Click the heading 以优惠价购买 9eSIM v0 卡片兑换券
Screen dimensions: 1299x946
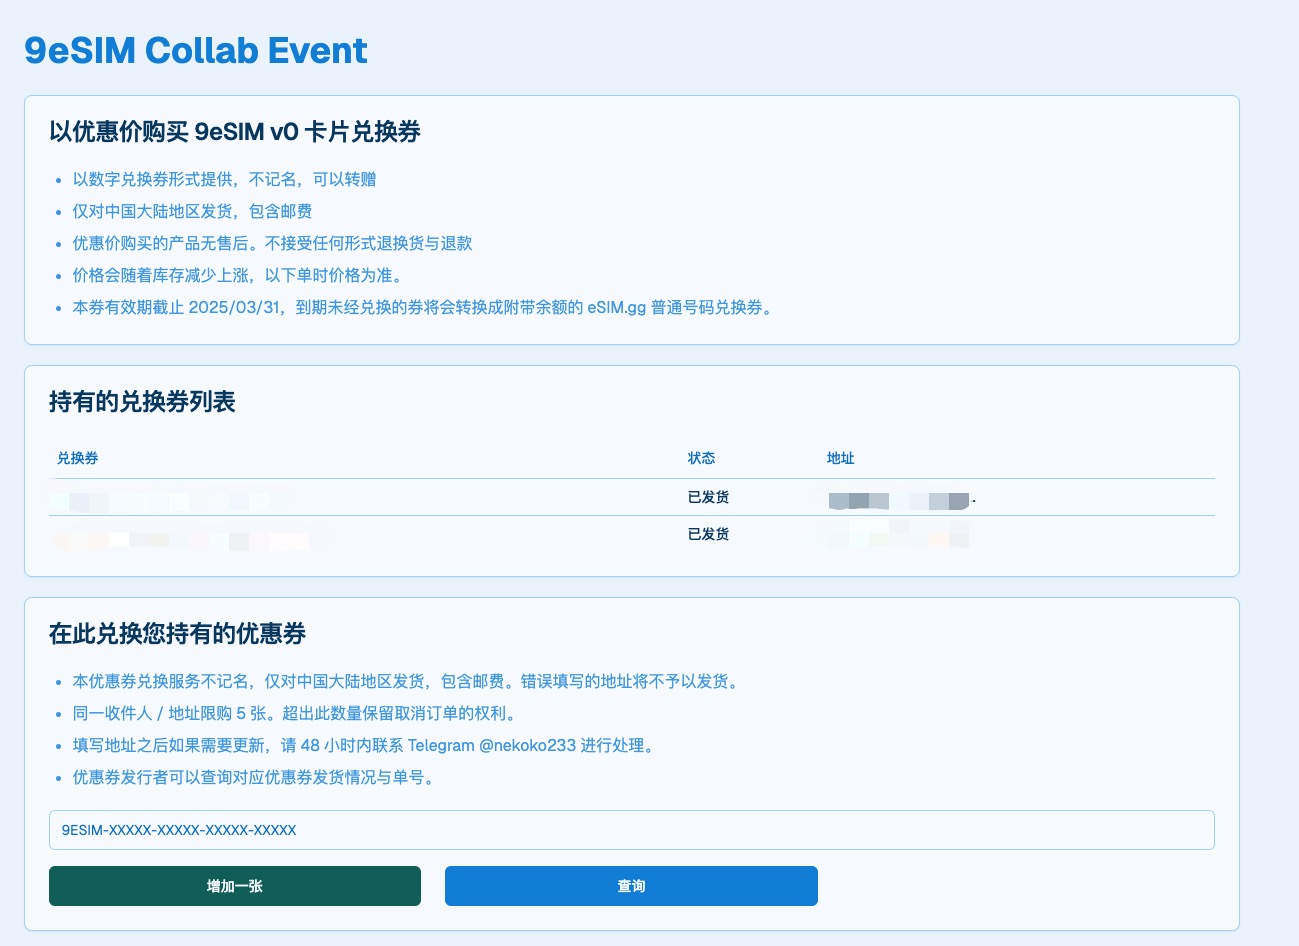[235, 132]
